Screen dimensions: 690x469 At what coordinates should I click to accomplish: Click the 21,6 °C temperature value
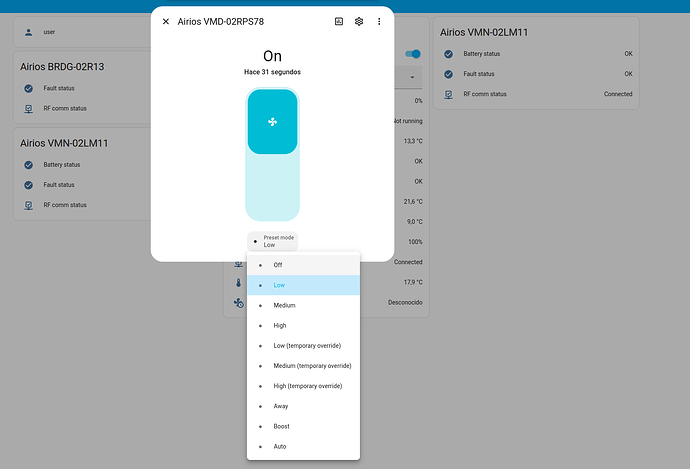pyautogui.click(x=413, y=202)
